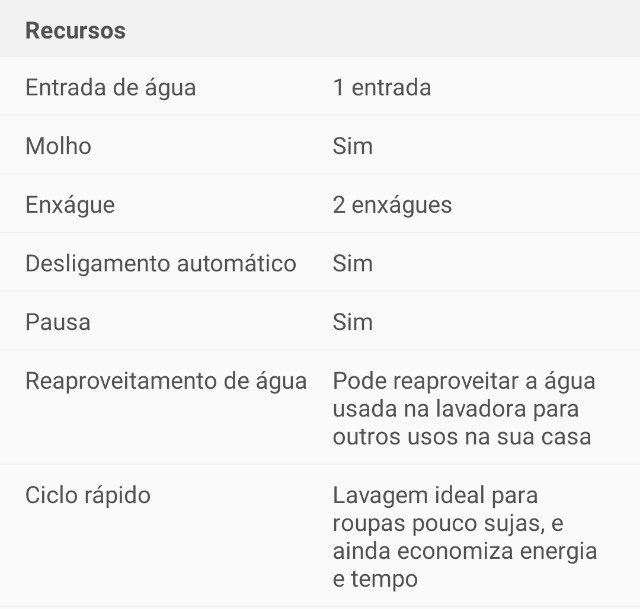Click the Recursos section header
This screenshot has width=640, height=609.
(76, 31)
